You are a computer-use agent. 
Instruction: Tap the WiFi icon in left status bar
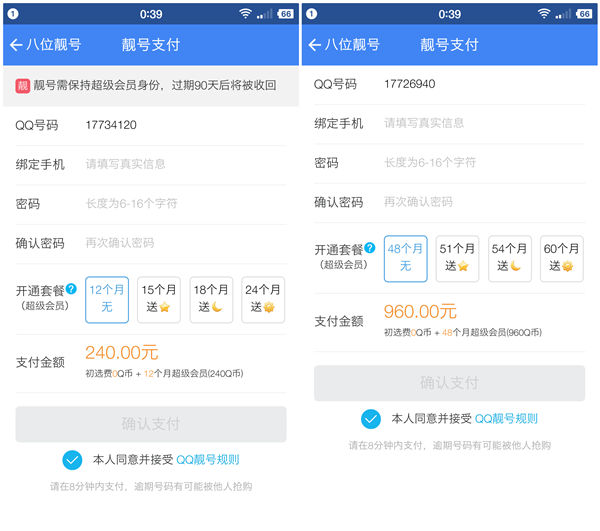pos(245,14)
